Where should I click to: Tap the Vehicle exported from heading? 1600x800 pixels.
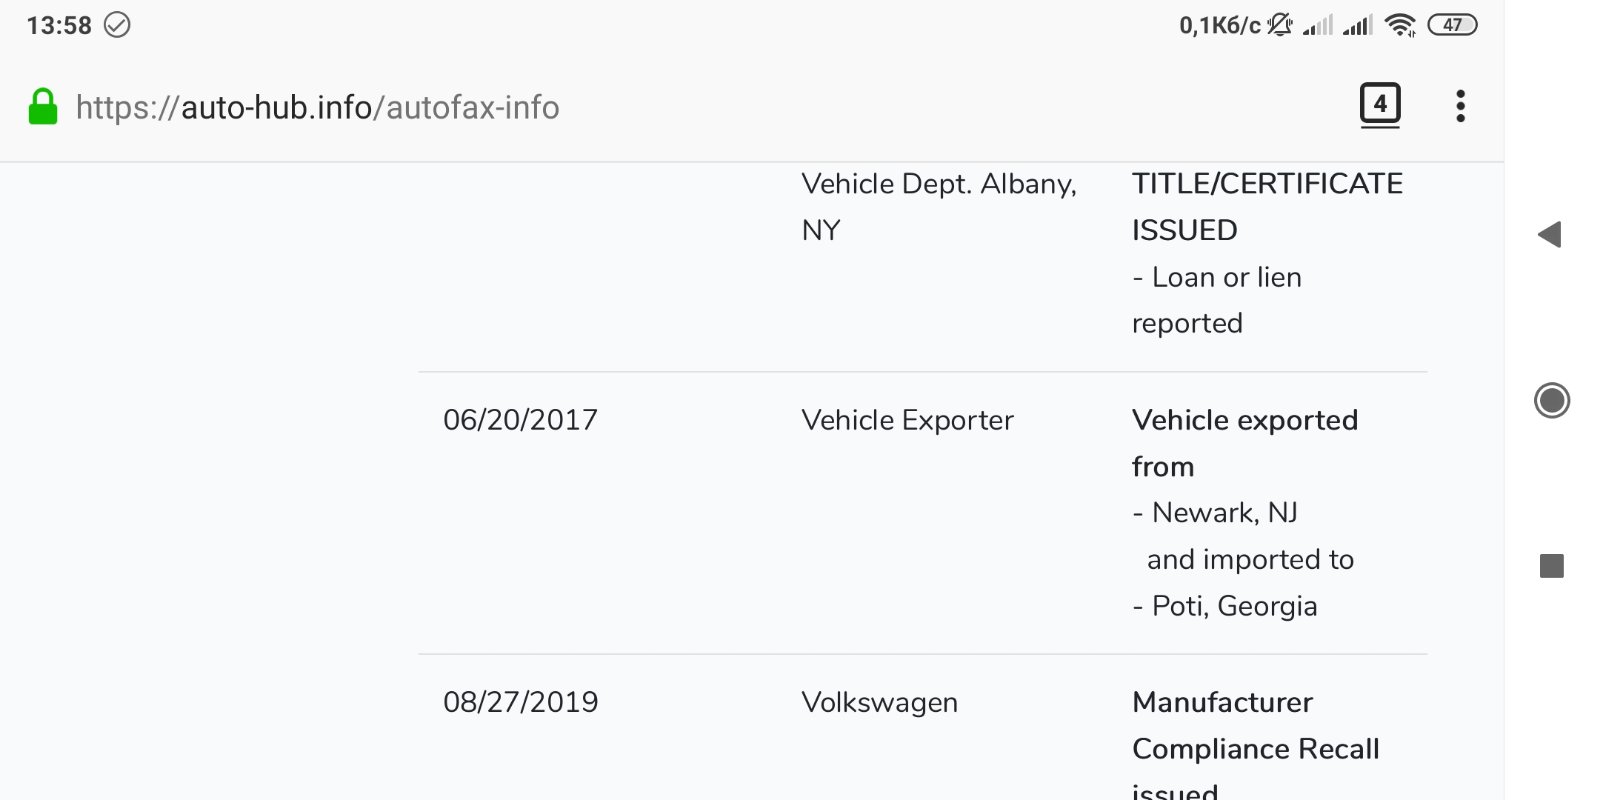point(1245,443)
